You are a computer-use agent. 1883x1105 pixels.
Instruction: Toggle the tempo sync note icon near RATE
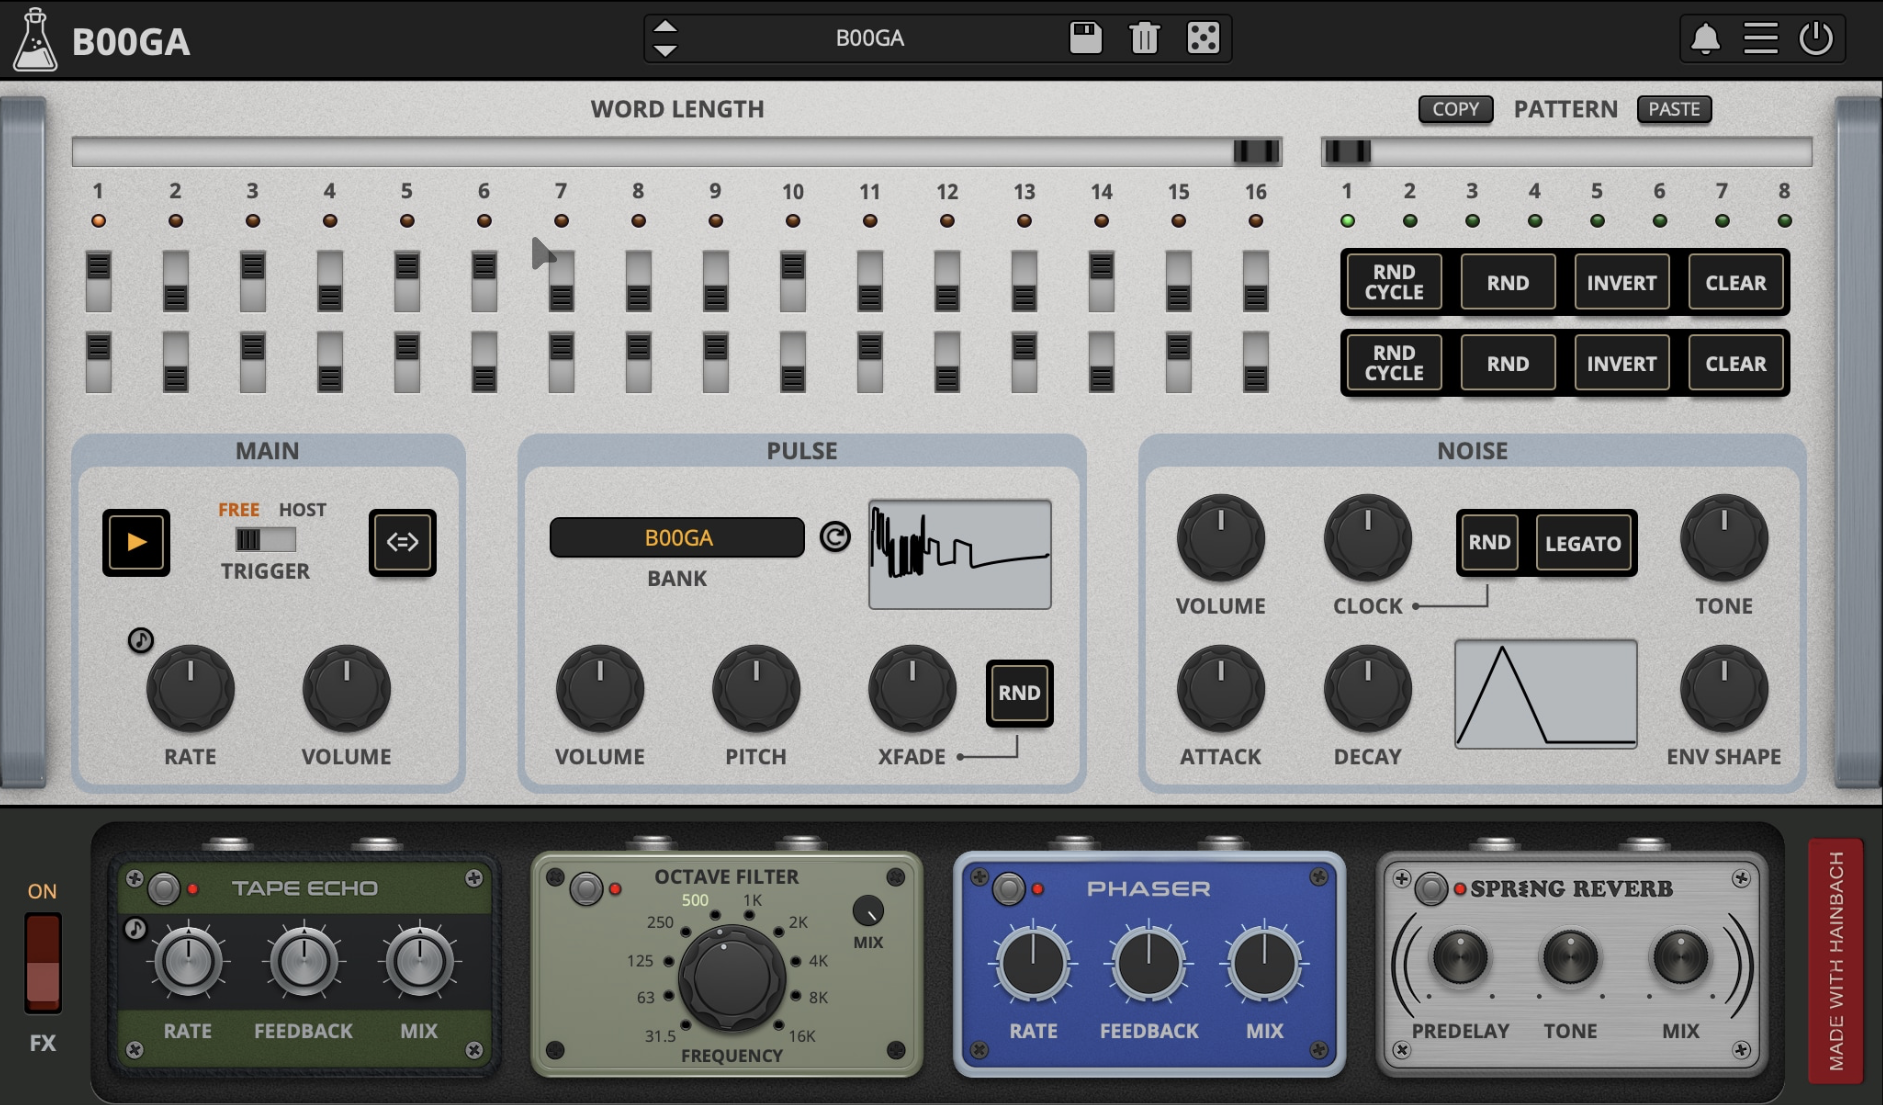141,640
